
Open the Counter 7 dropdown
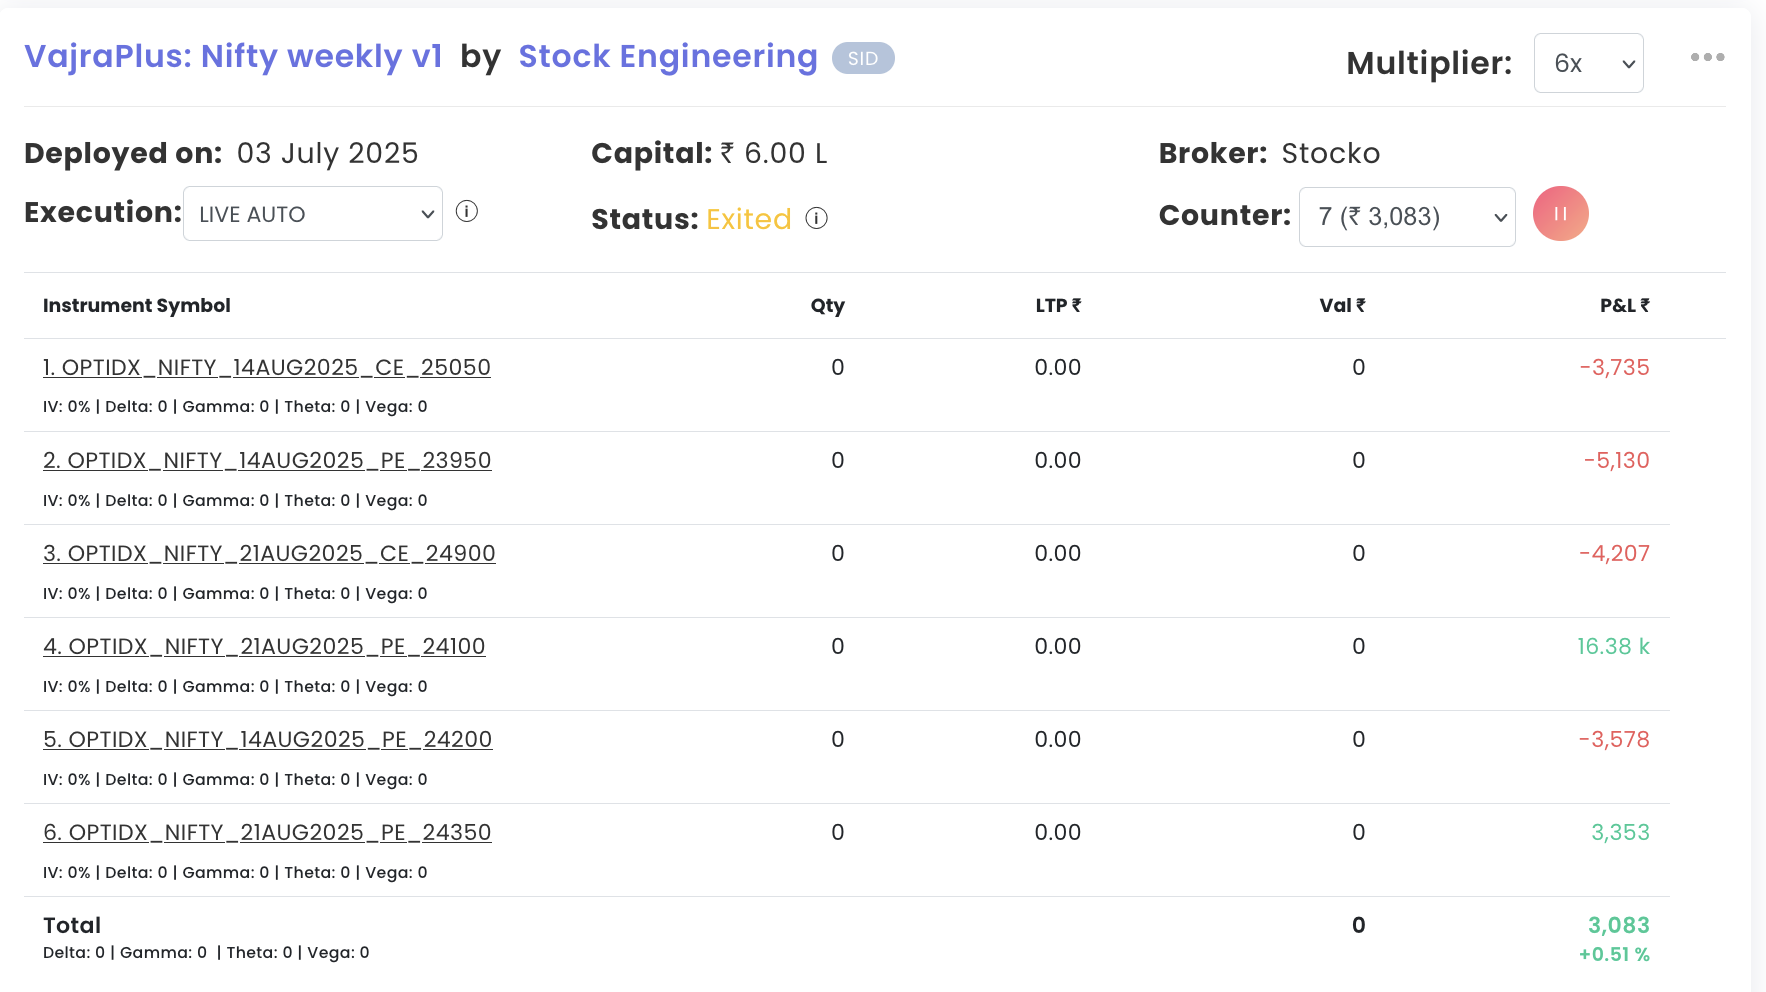pos(1406,217)
